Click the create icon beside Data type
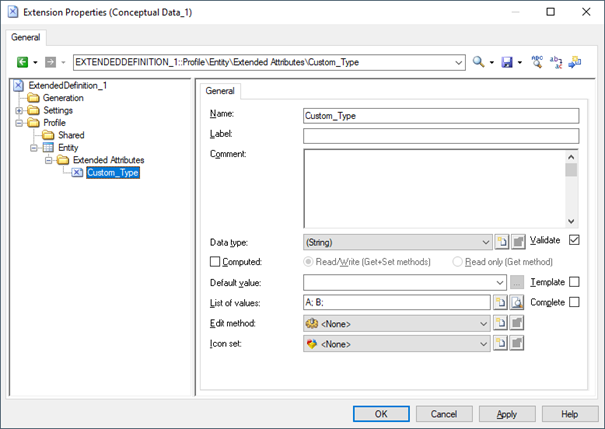The width and height of the screenshot is (605, 429). 501,242
